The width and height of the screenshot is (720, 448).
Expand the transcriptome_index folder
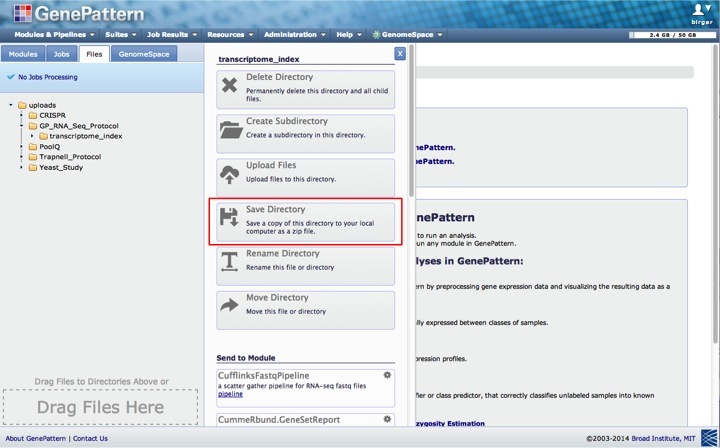[x=32, y=136]
